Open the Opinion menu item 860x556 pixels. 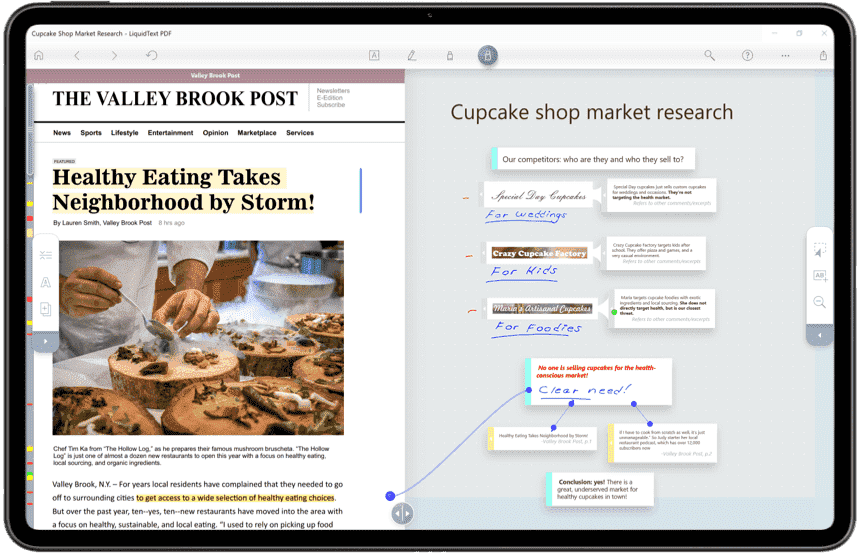click(216, 133)
